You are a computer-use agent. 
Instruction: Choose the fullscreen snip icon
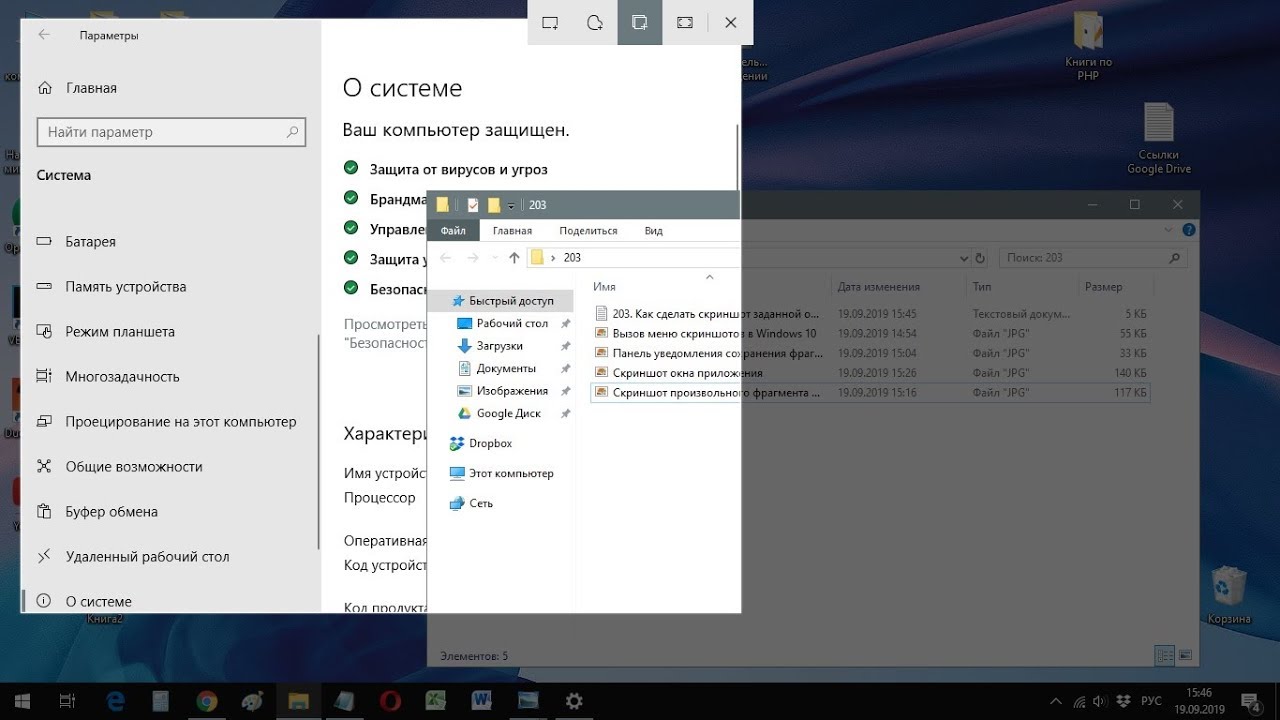(x=685, y=23)
